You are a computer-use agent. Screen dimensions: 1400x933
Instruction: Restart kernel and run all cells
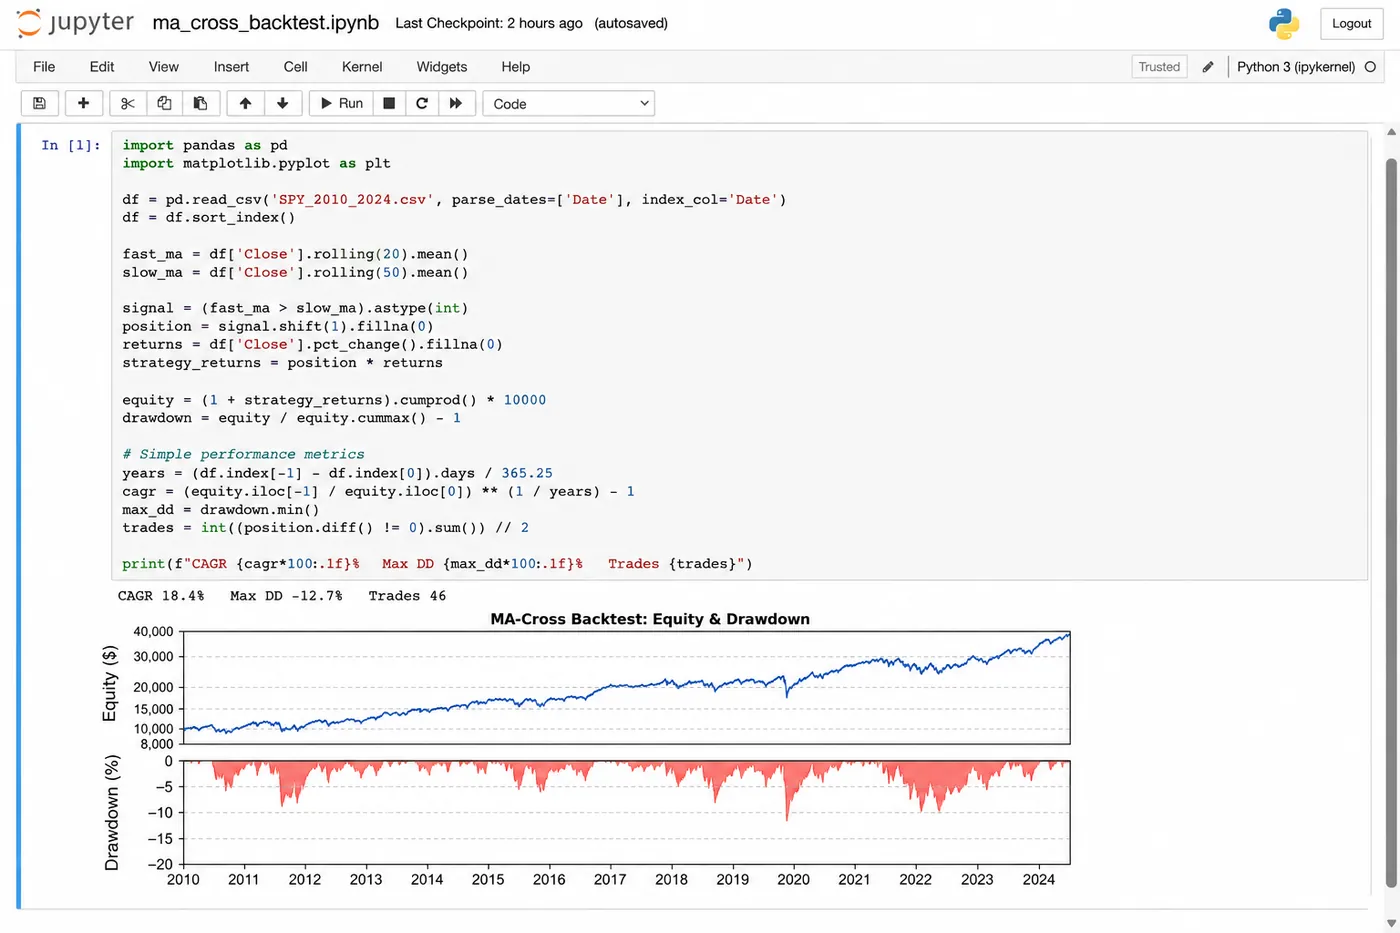(x=456, y=103)
